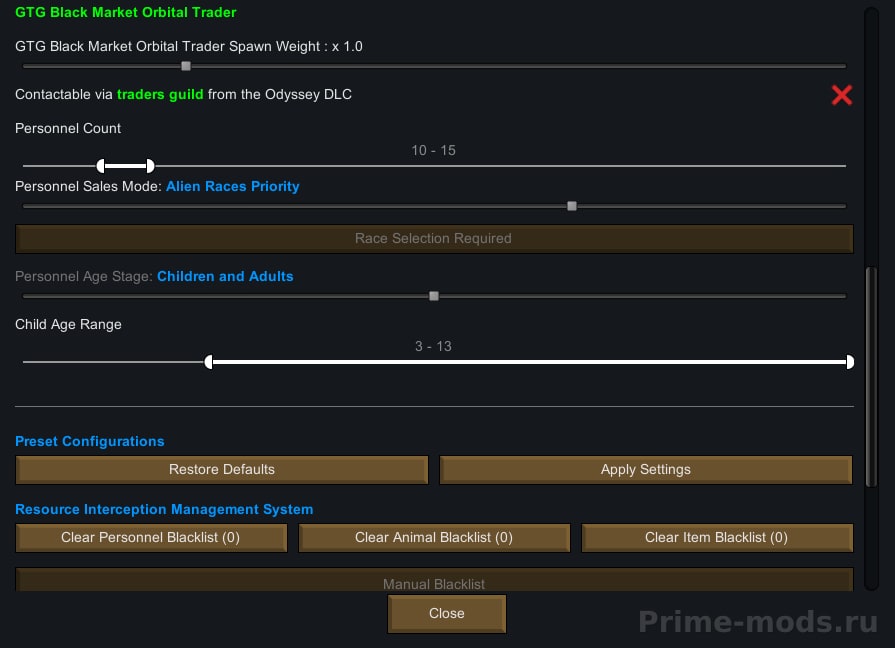Clear the Personnel Blacklist
The width and height of the screenshot is (895, 648).
[x=151, y=537]
